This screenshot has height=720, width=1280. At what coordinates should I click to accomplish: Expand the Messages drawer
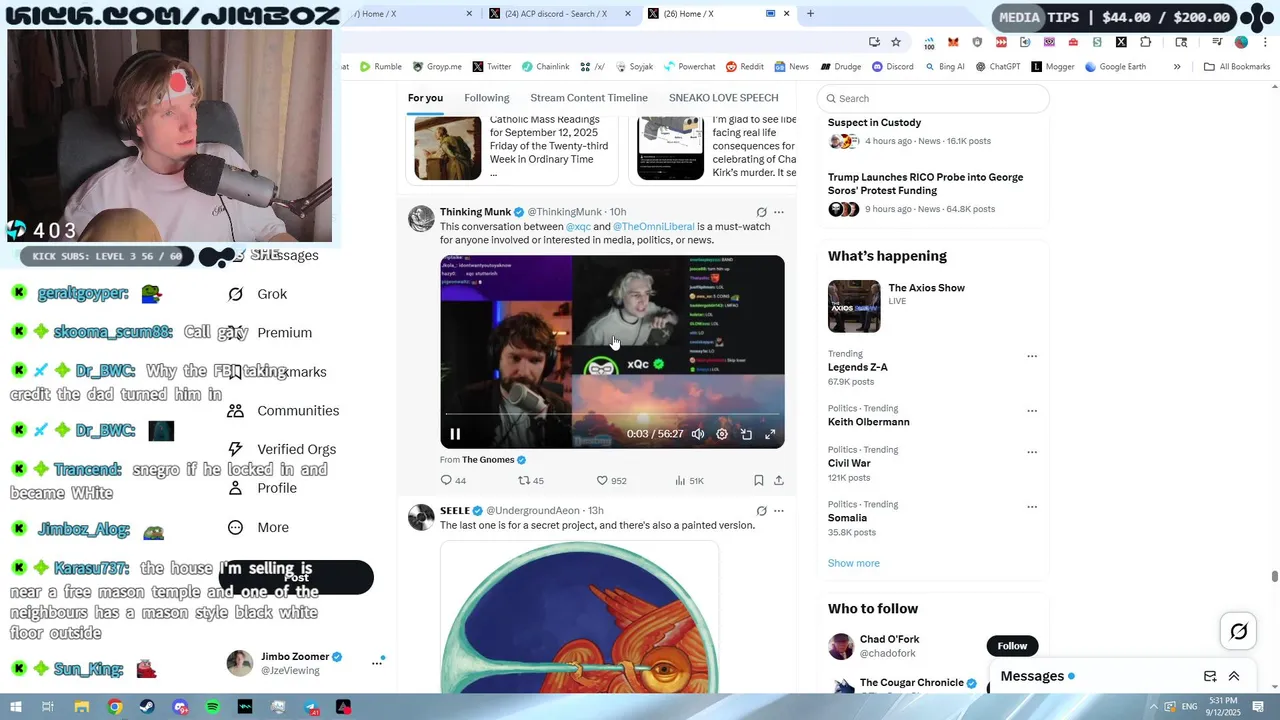coord(1234,676)
